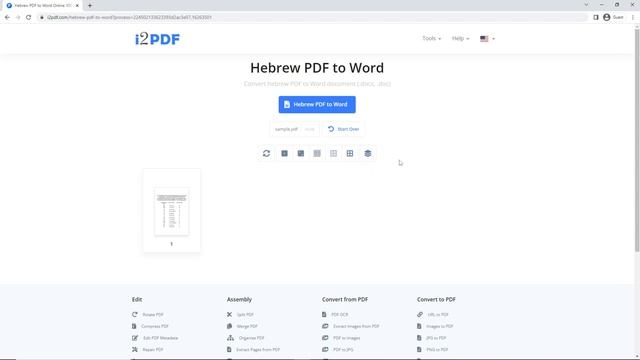Open the Rotate PDF link

(x=153, y=315)
